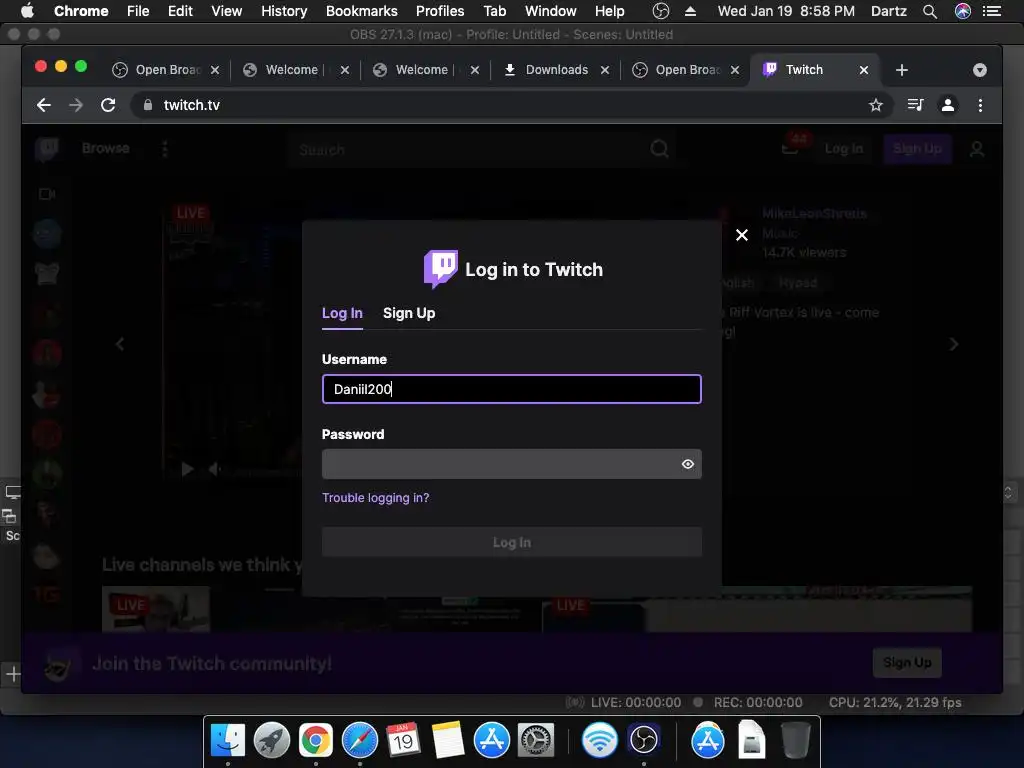
Task: Open the OBS app in the Dock
Action: click(644, 739)
